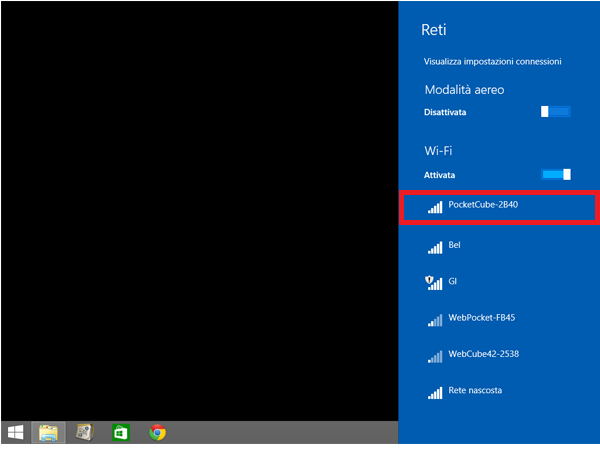Toggle the Modalità aereo switch
This screenshot has height=450, width=600.
pyautogui.click(x=556, y=112)
